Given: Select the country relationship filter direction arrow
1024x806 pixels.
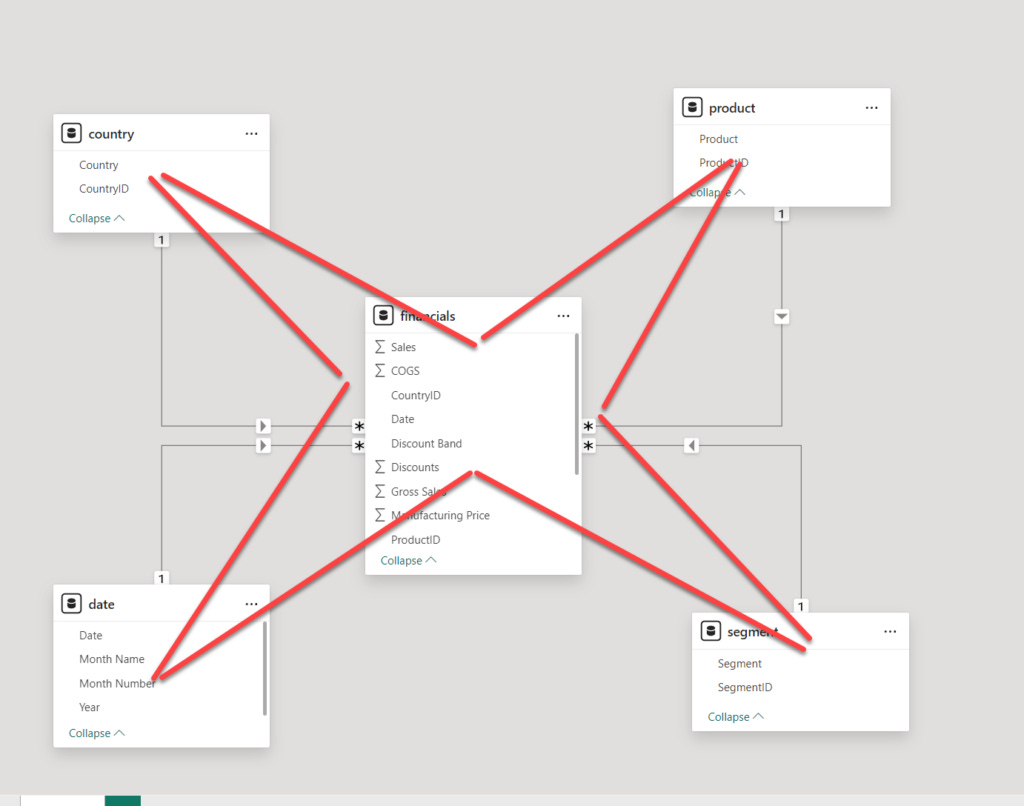Looking at the screenshot, I should tap(263, 426).
